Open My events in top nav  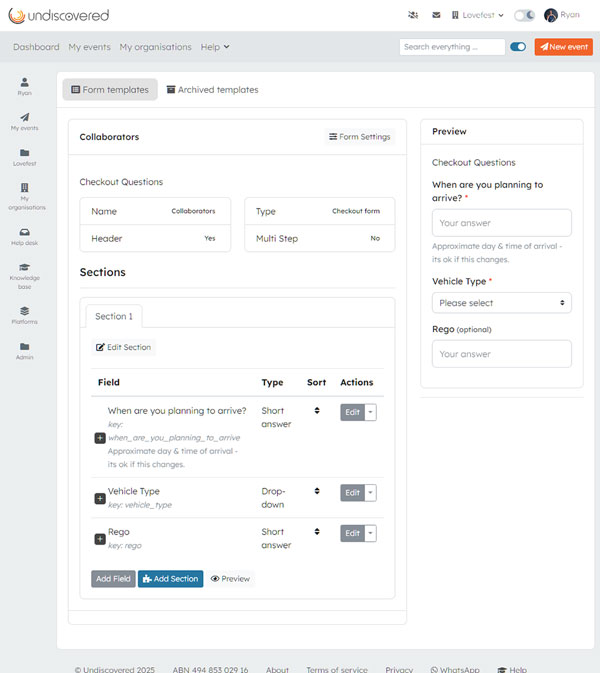tap(89, 47)
